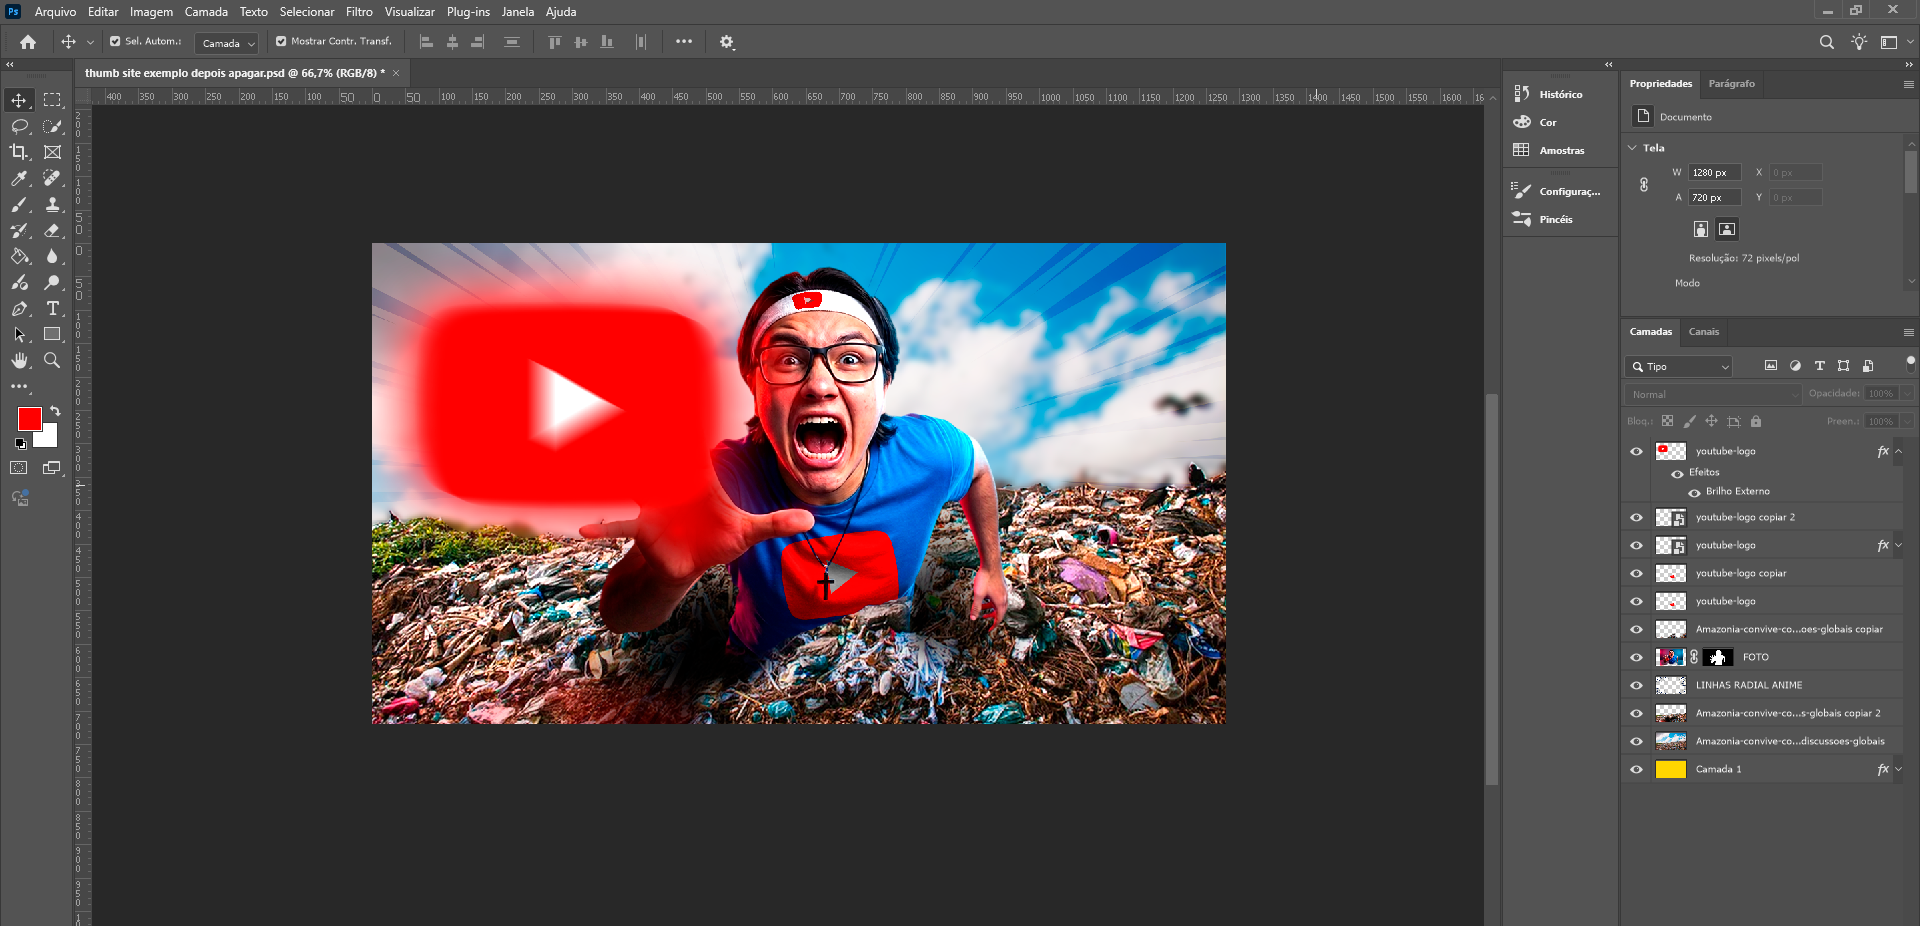Hide Amazonia-convive-co...discussoes-globais layer
The image size is (1920, 926).
1636,741
